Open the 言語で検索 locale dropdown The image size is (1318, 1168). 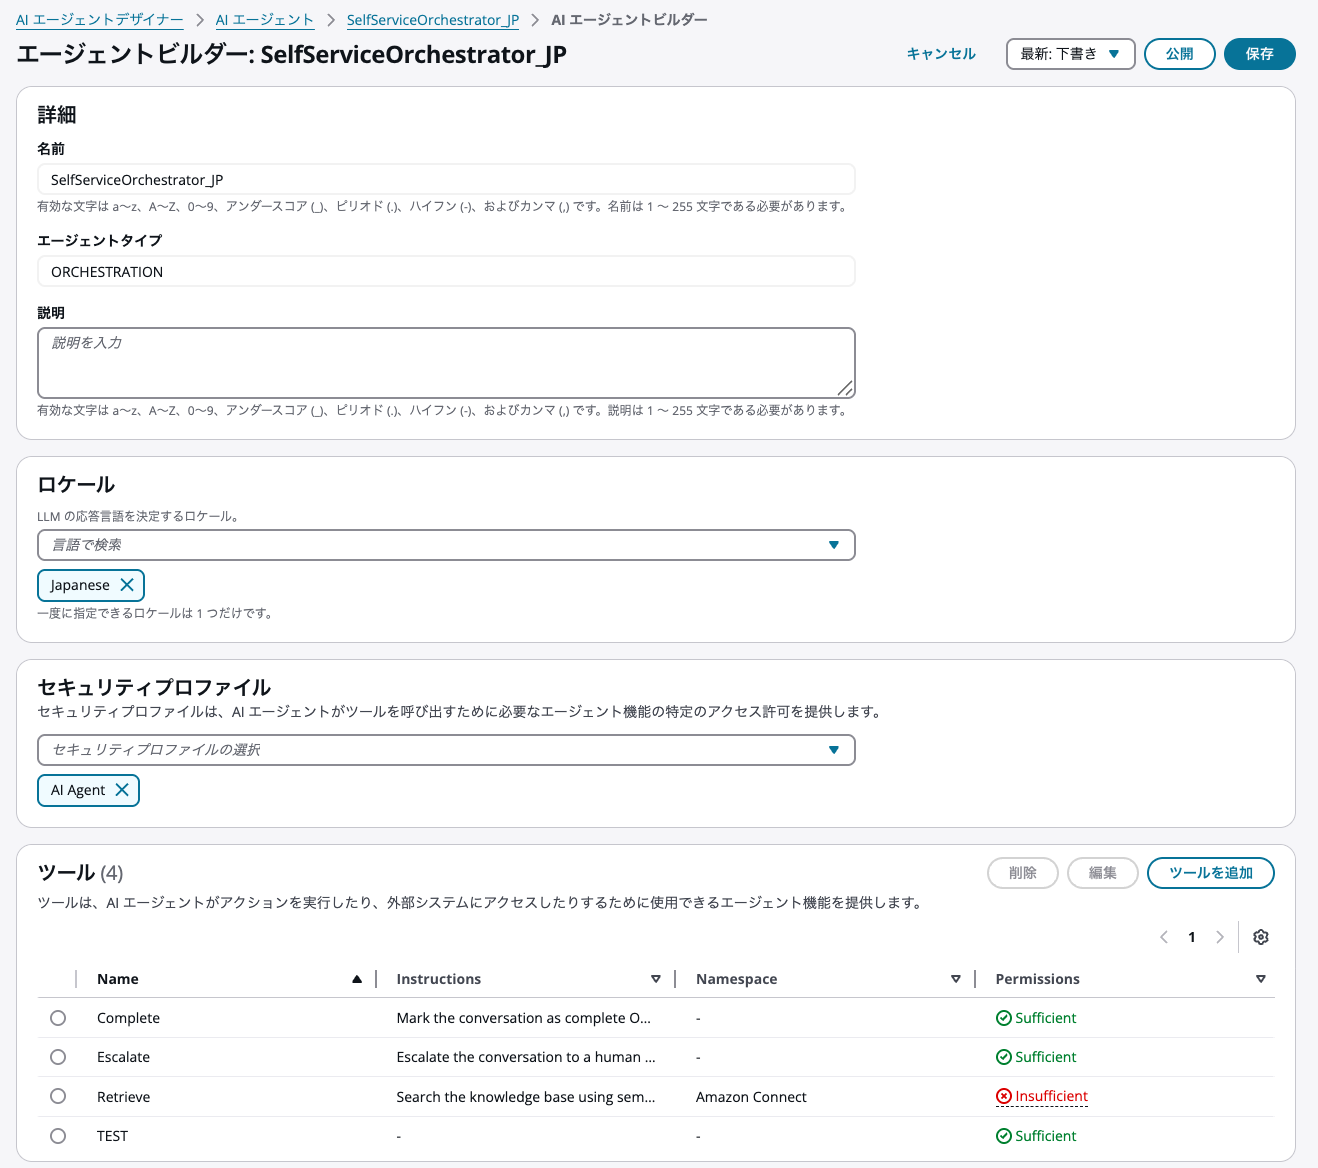446,545
